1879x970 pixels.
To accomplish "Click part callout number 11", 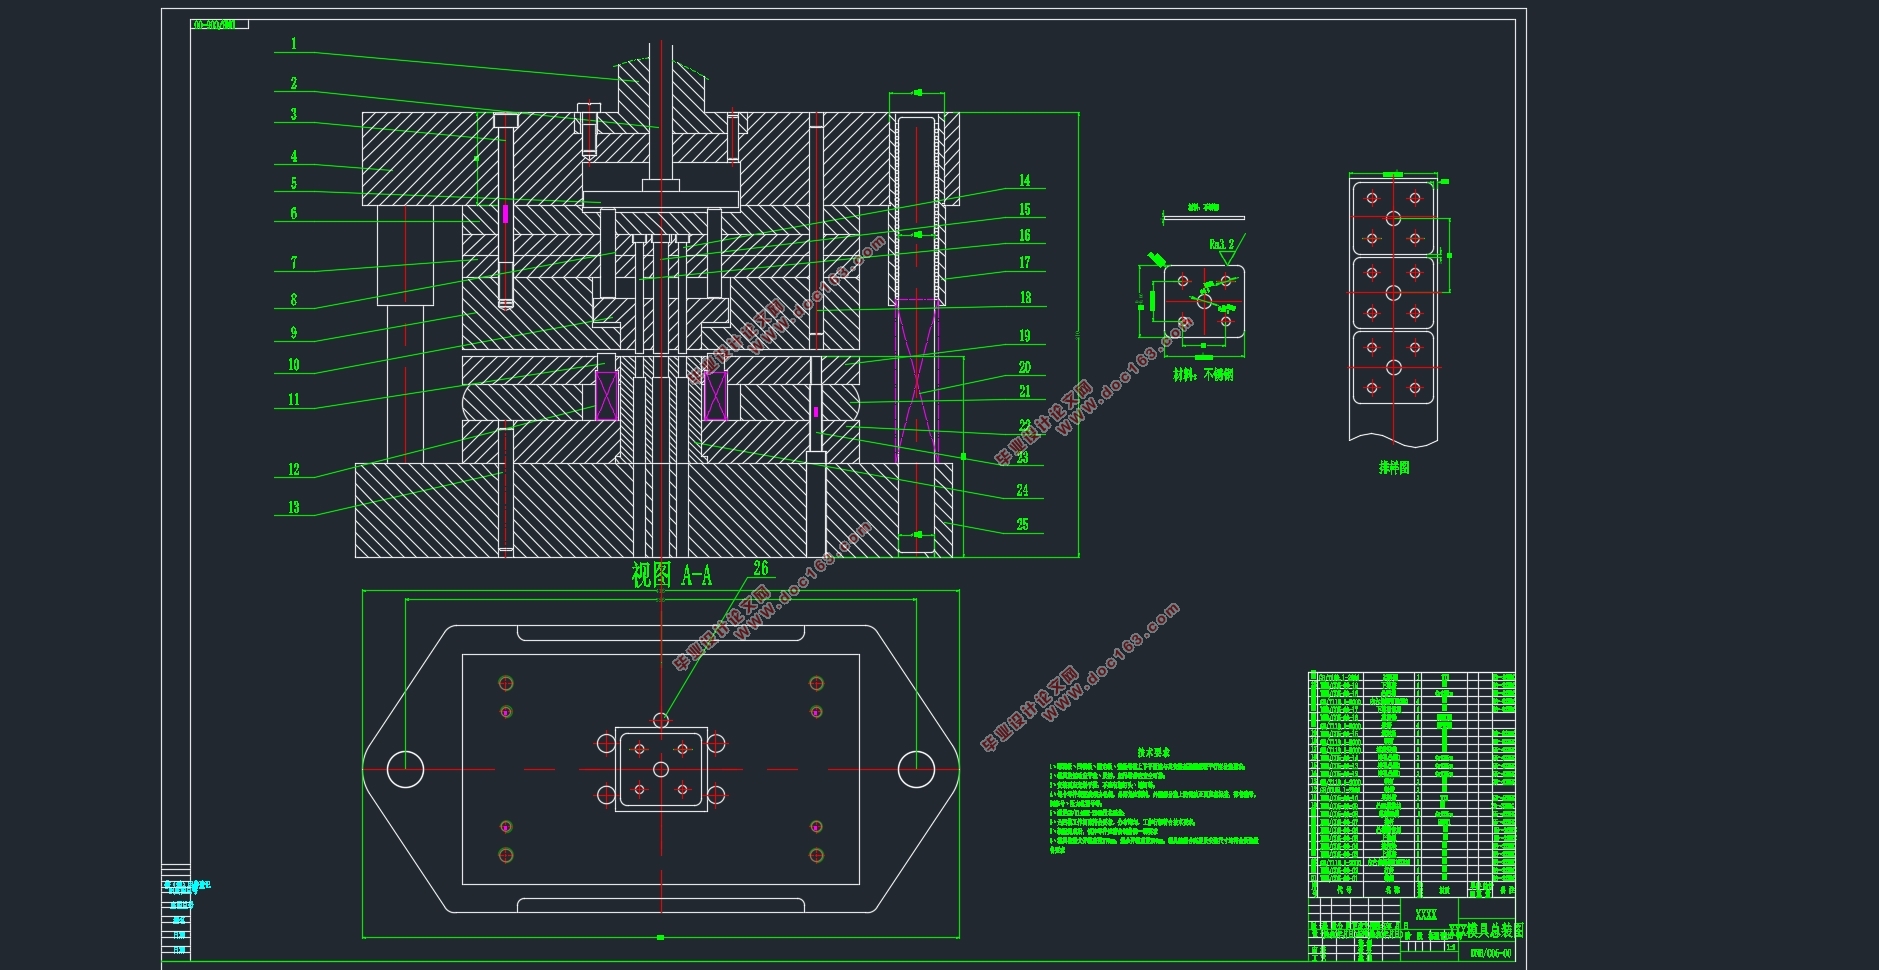I will (294, 400).
